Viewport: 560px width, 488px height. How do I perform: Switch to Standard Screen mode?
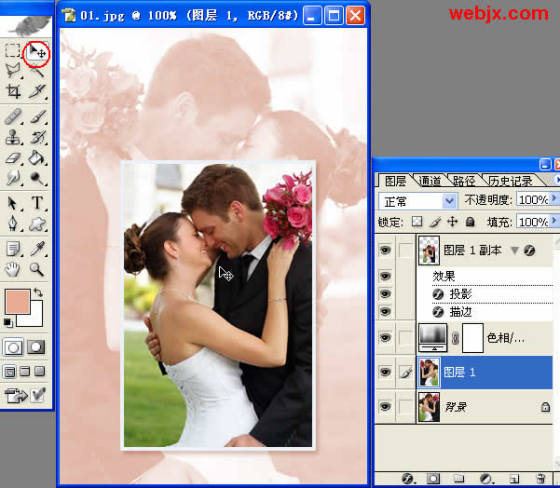coord(10,372)
